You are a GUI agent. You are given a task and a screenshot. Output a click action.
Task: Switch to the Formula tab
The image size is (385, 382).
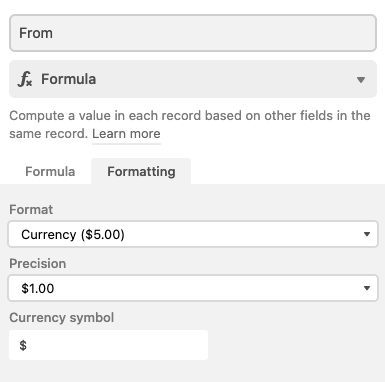tap(50, 172)
